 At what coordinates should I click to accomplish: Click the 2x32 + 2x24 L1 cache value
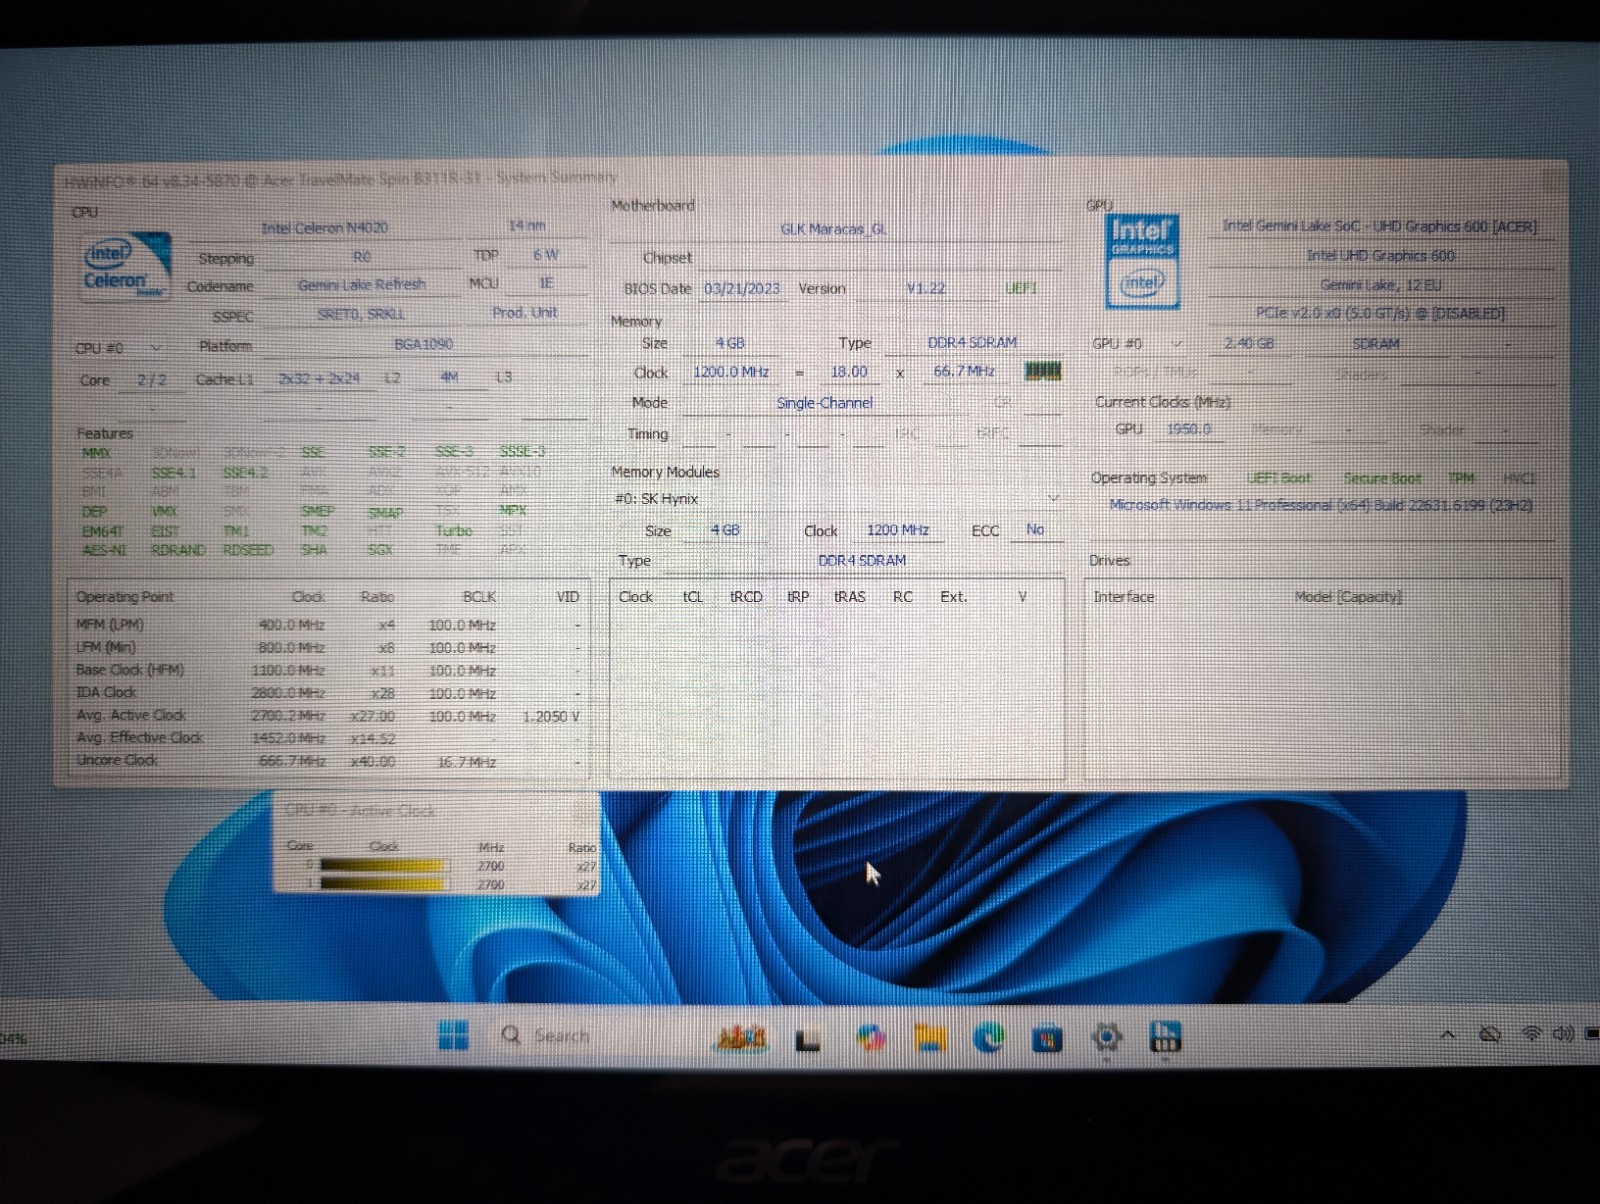pyautogui.click(x=319, y=378)
